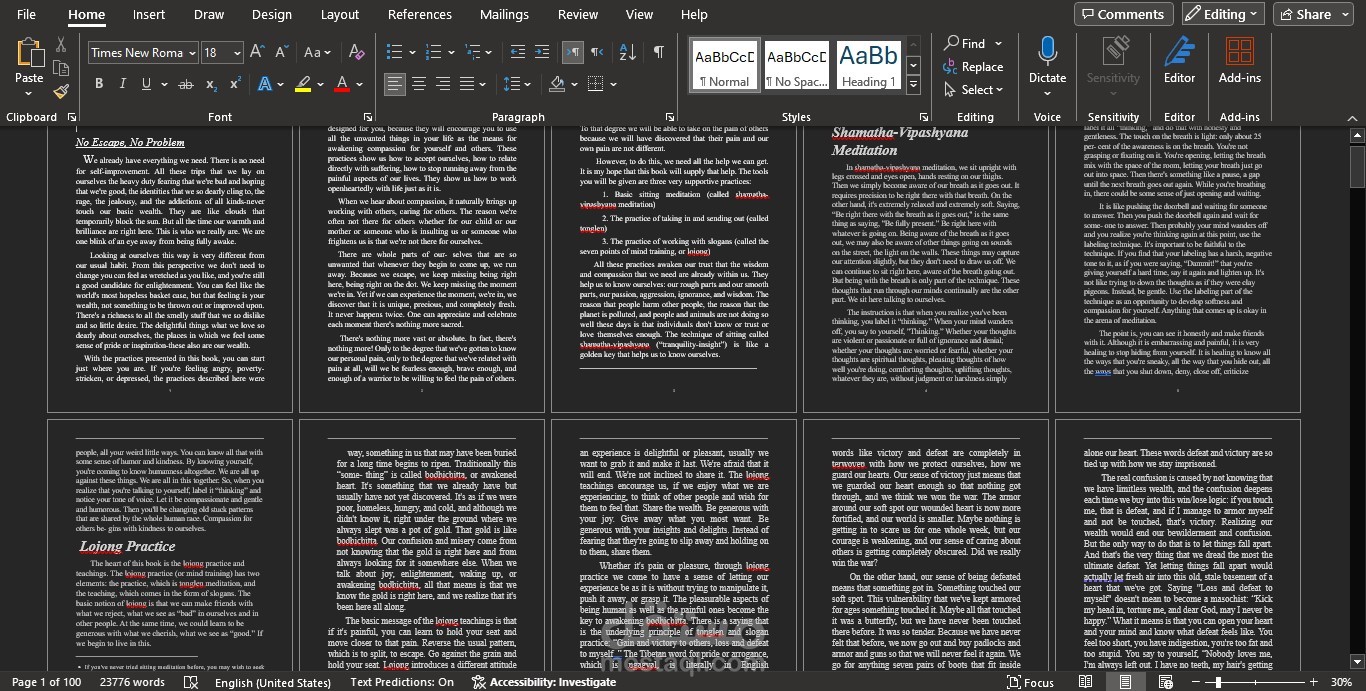
Task: Toggle align left
Action: pyautogui.click(x=395, y=84)
